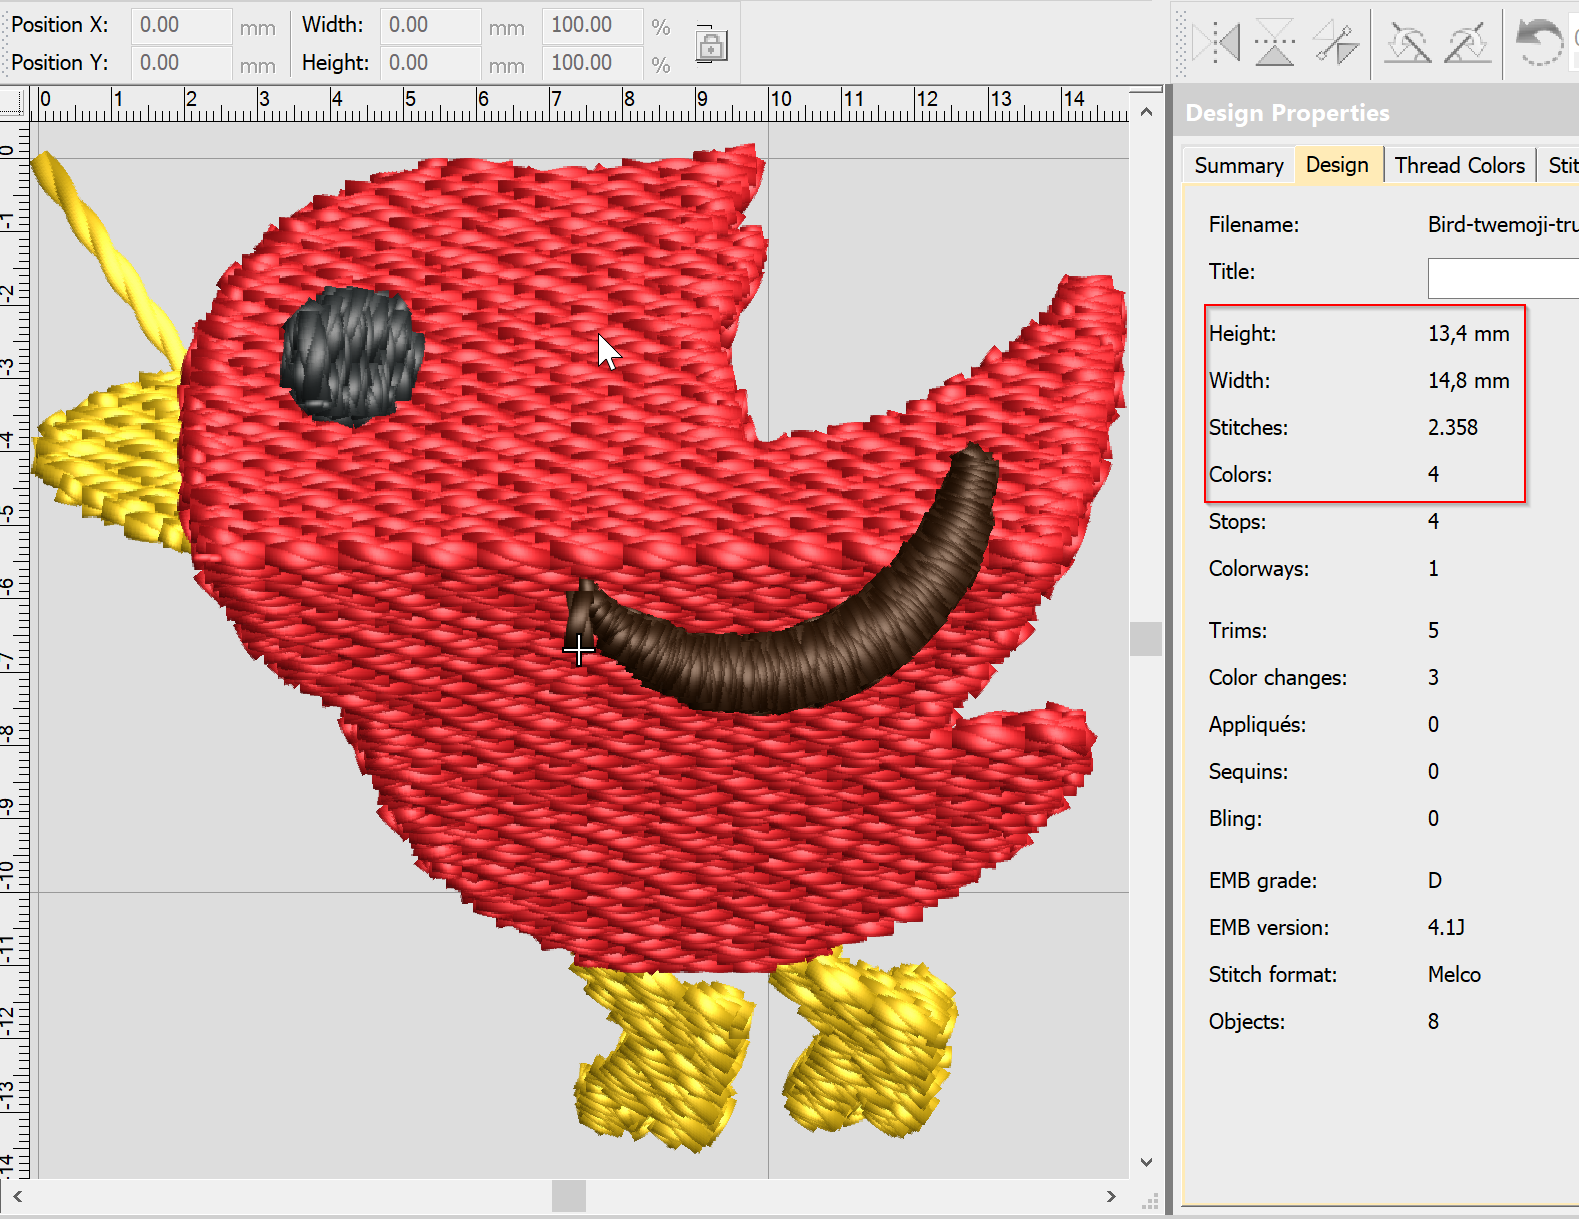The image size is (1579, 1219).
Task: Click the Mirror Horizontally toolbar icon
Action: point(1217,43)
